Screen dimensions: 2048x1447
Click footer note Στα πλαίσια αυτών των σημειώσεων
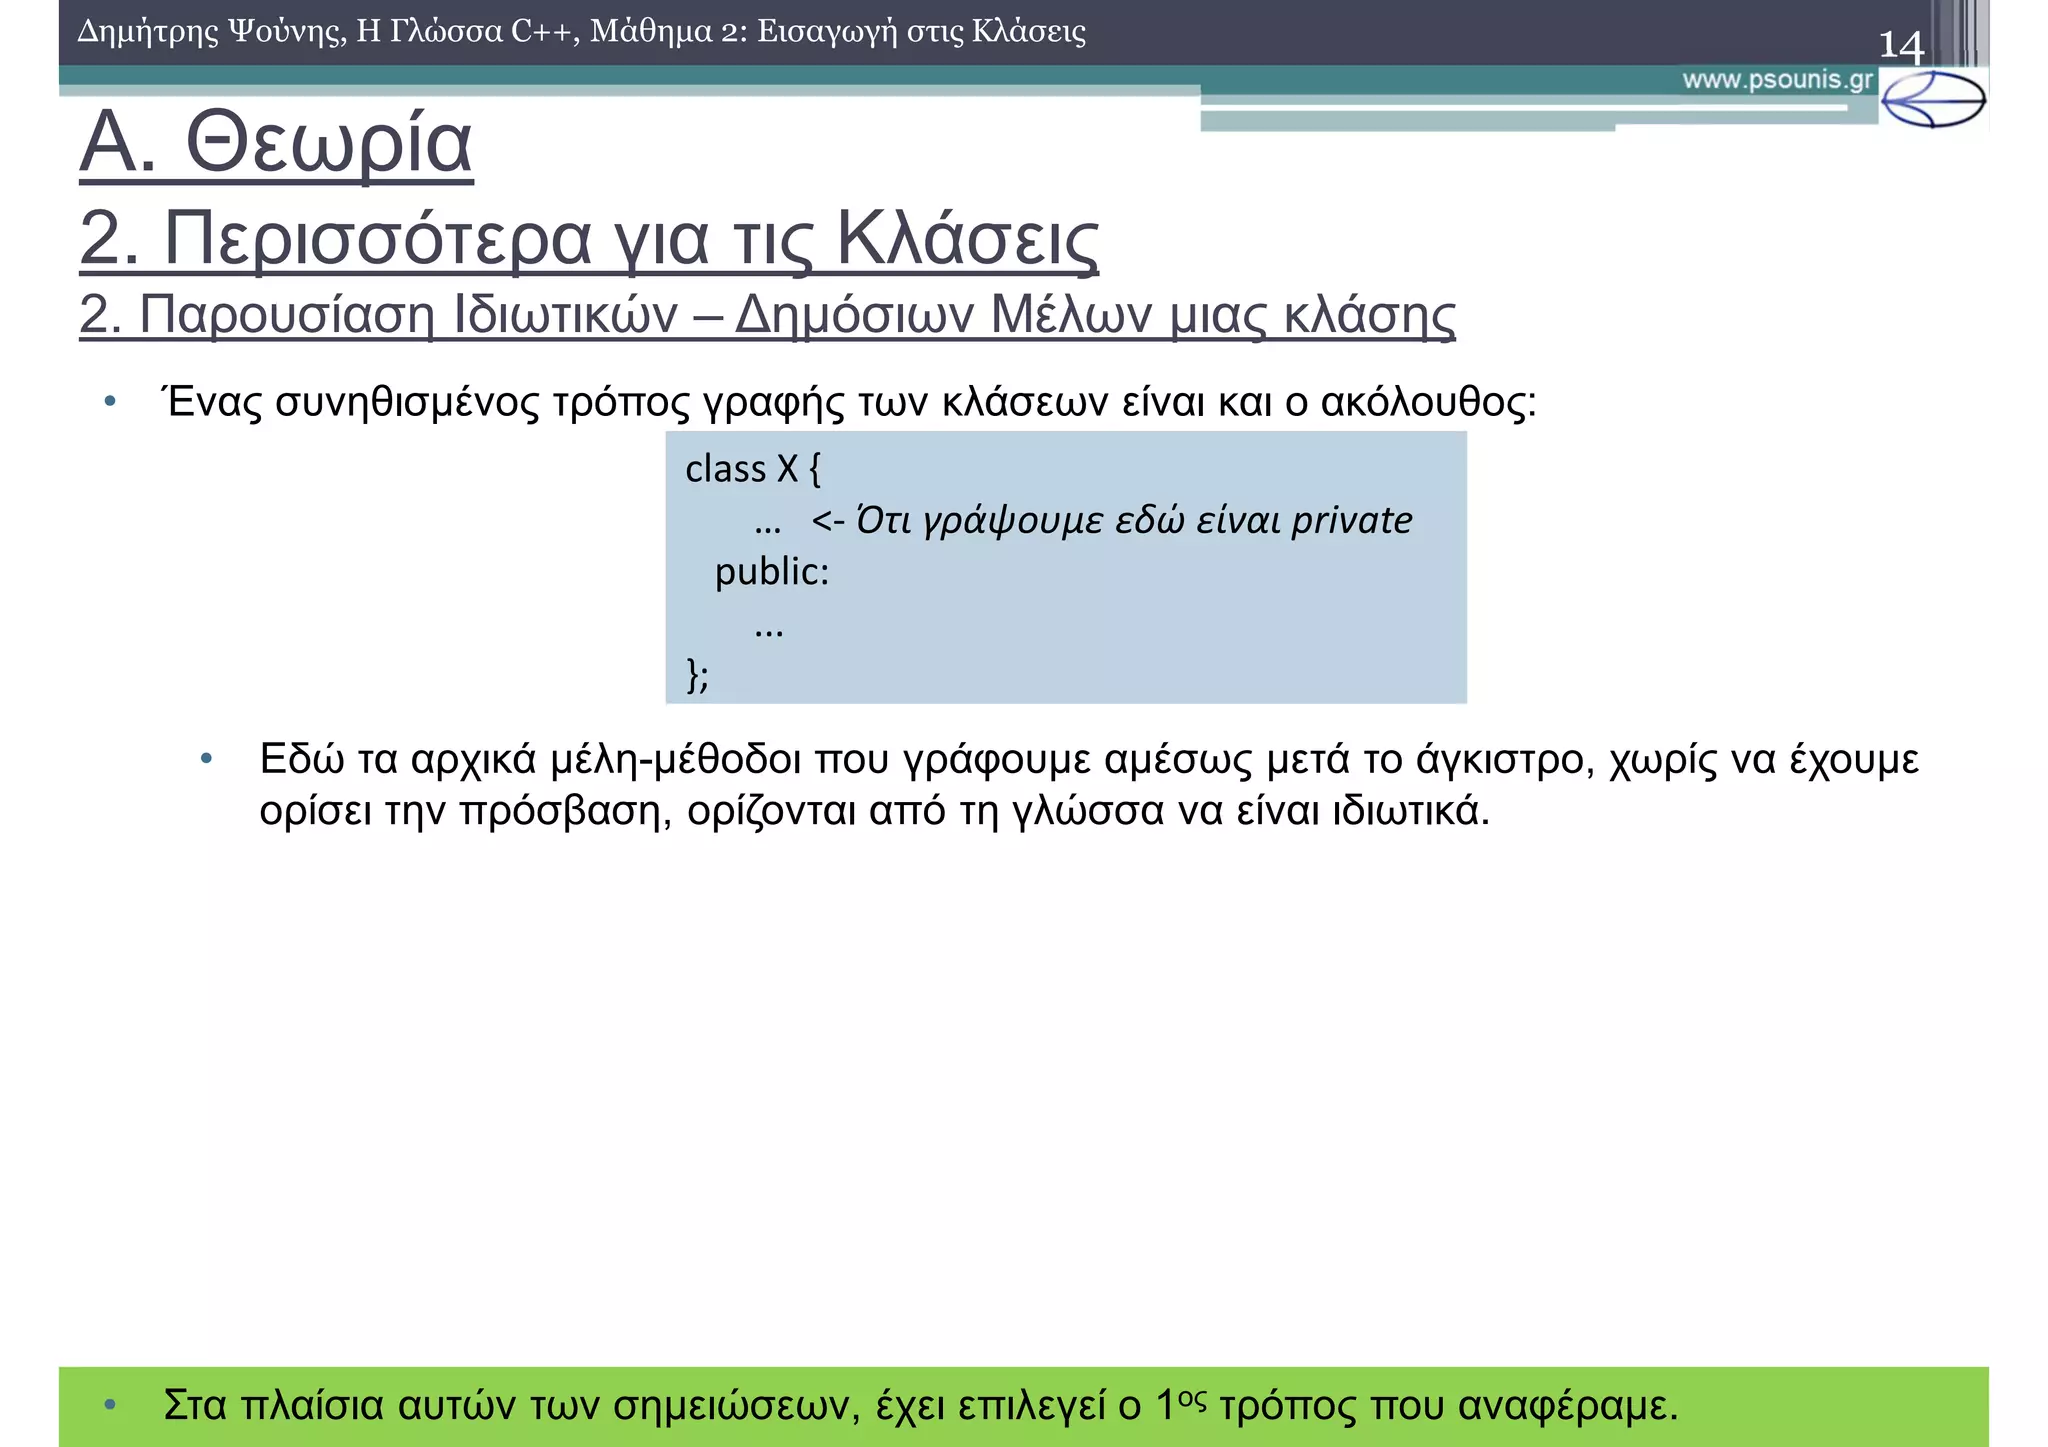click(x=921, y=1405)
